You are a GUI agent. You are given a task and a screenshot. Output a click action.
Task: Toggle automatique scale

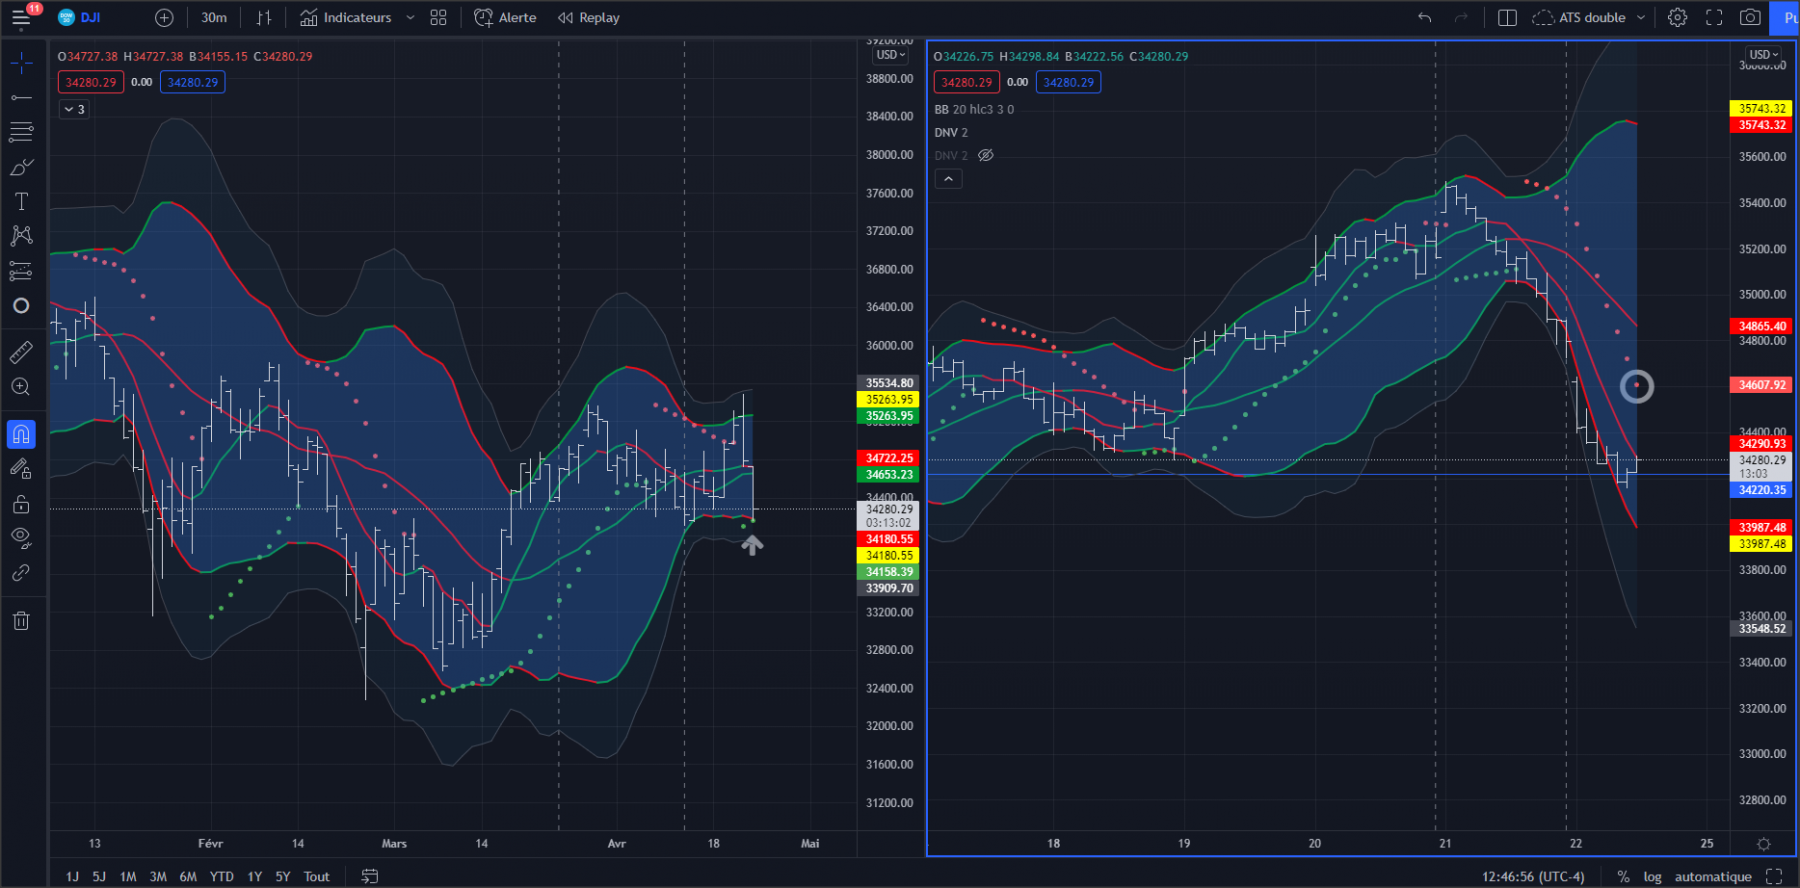coord(1713,877)
